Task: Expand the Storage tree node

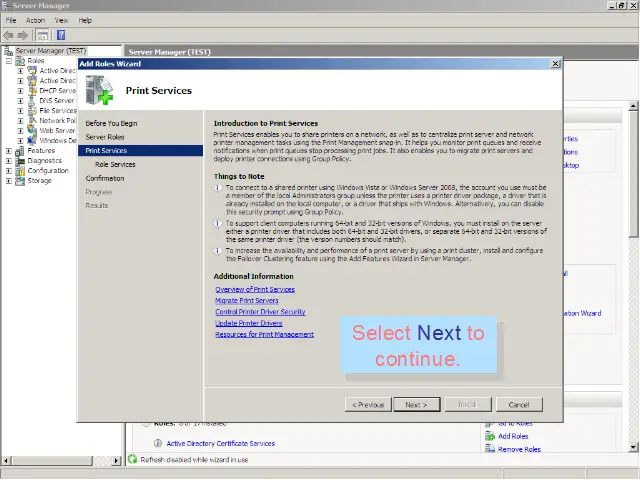Action: pyautogui.click(x=9, y=181)
